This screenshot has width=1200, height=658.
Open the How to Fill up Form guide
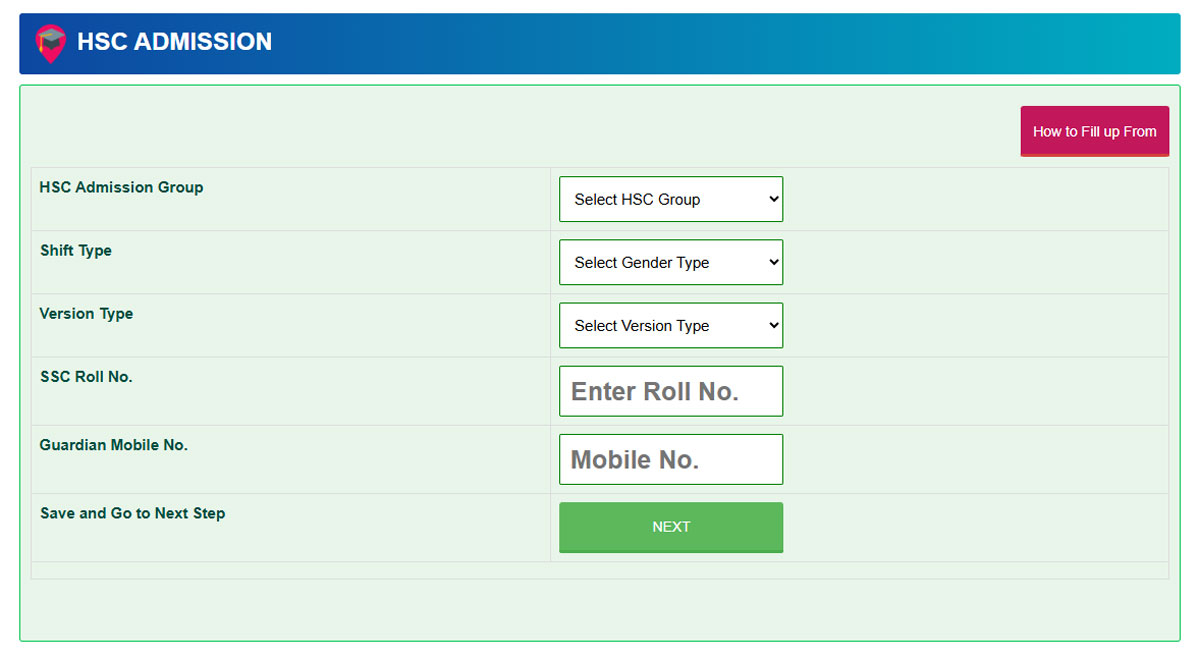point(1094,131)
